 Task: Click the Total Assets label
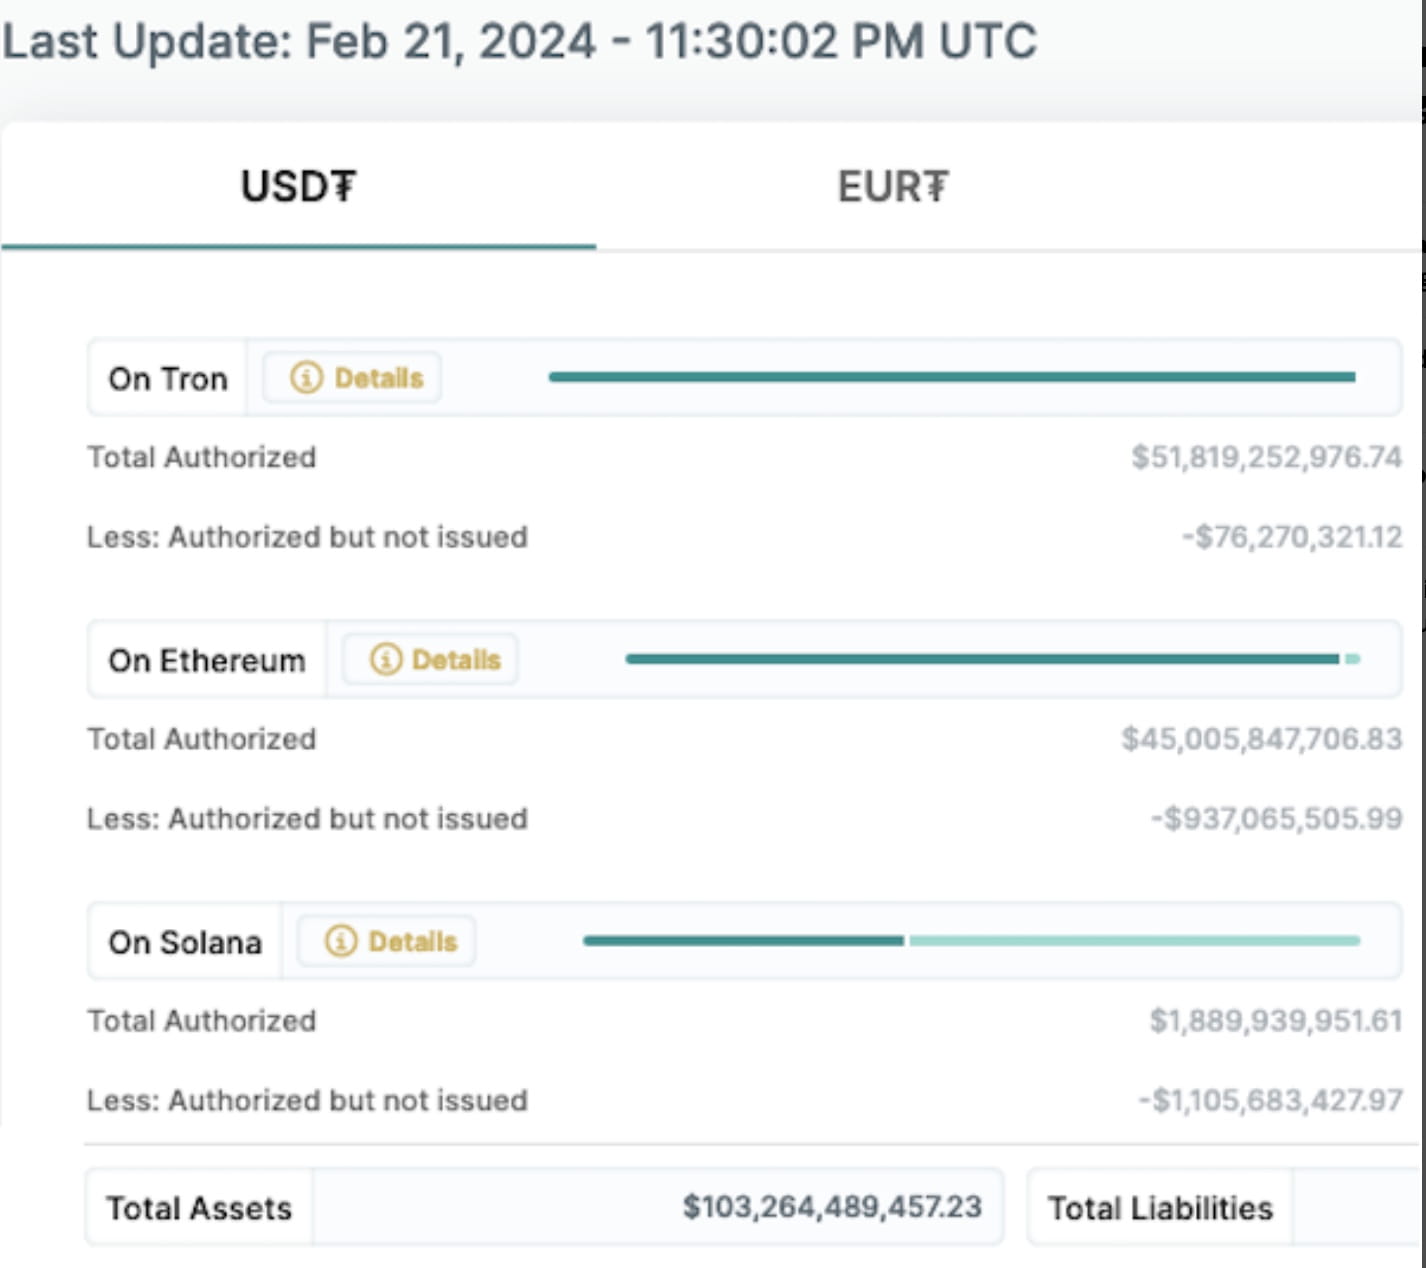(x=198, y=1208)
